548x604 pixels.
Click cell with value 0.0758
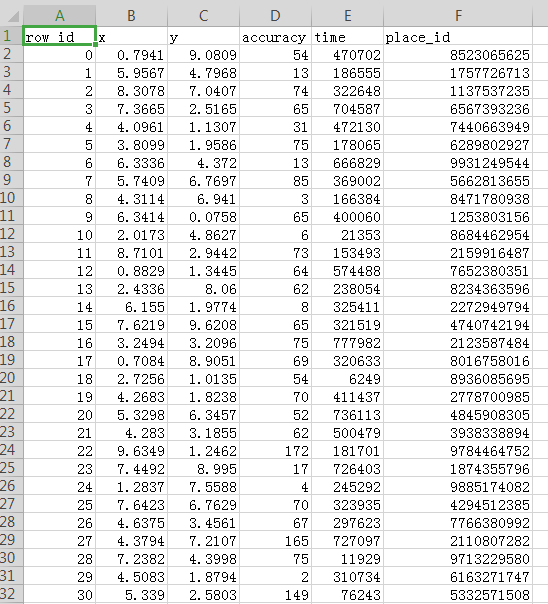click(x=203, y=216)
